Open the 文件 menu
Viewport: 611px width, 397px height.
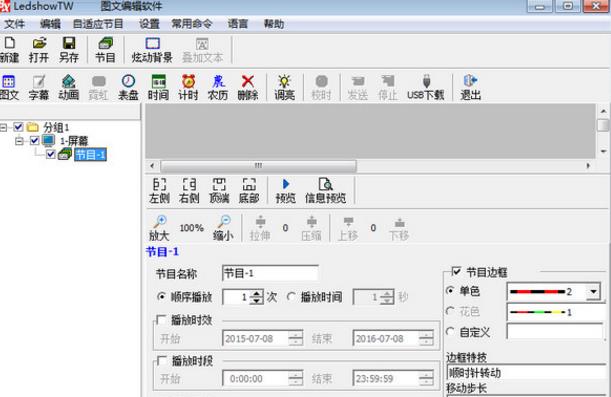click(x=14, y=24)
